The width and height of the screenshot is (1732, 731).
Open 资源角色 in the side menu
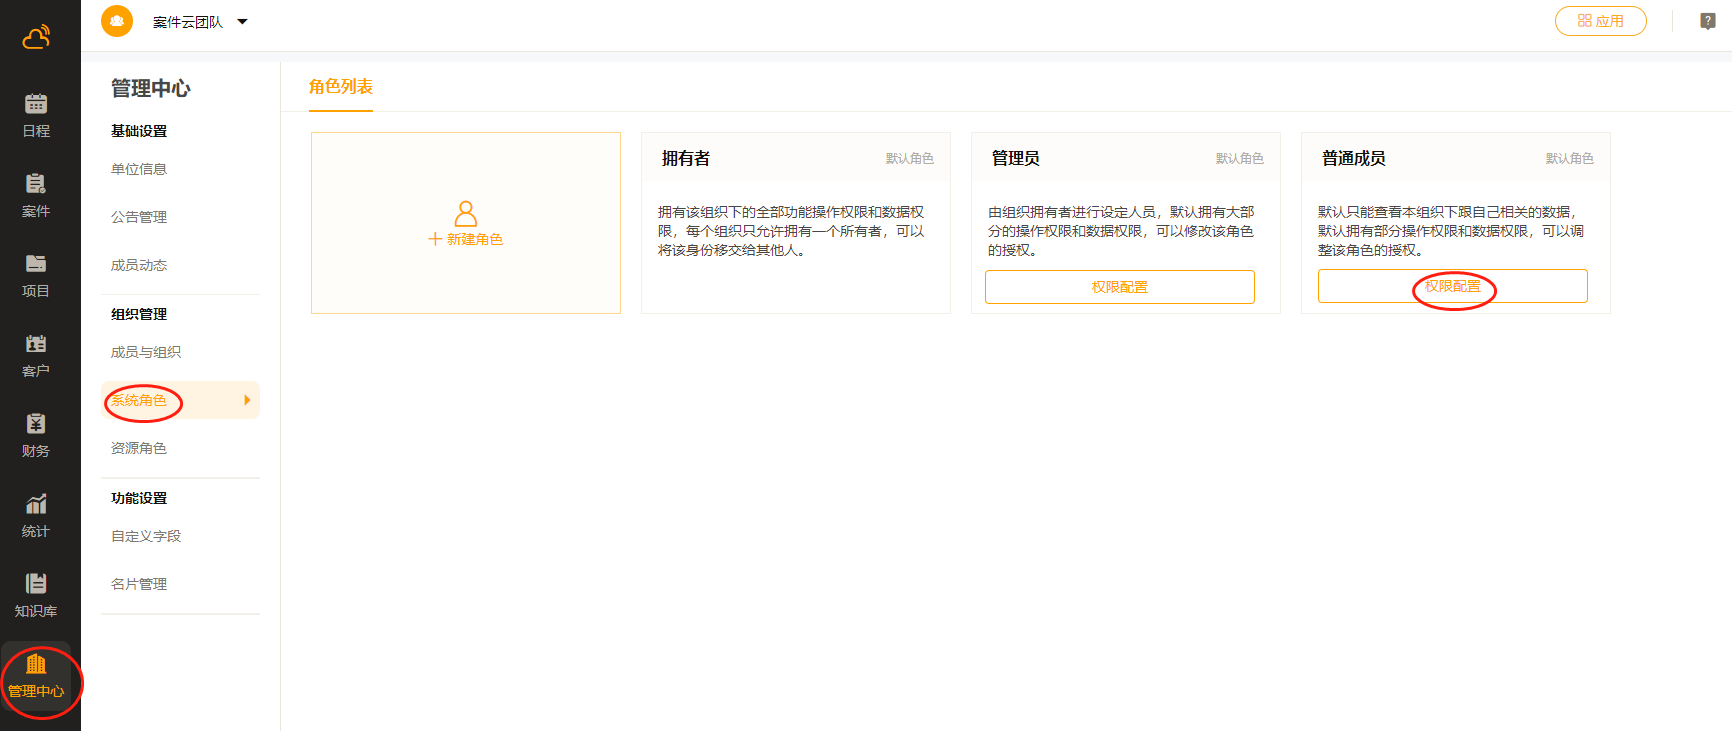pyautogui.click(x=139, y=448)
